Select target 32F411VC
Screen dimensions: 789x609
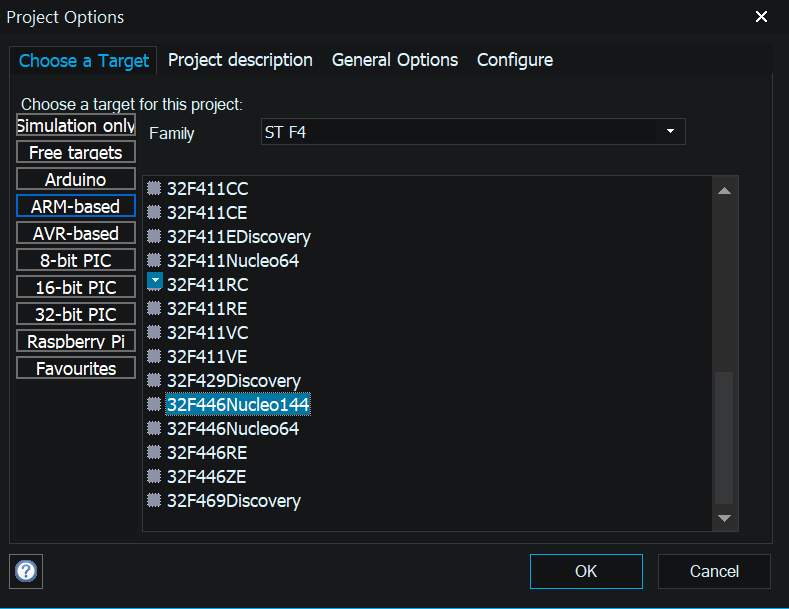click(208, 333)
